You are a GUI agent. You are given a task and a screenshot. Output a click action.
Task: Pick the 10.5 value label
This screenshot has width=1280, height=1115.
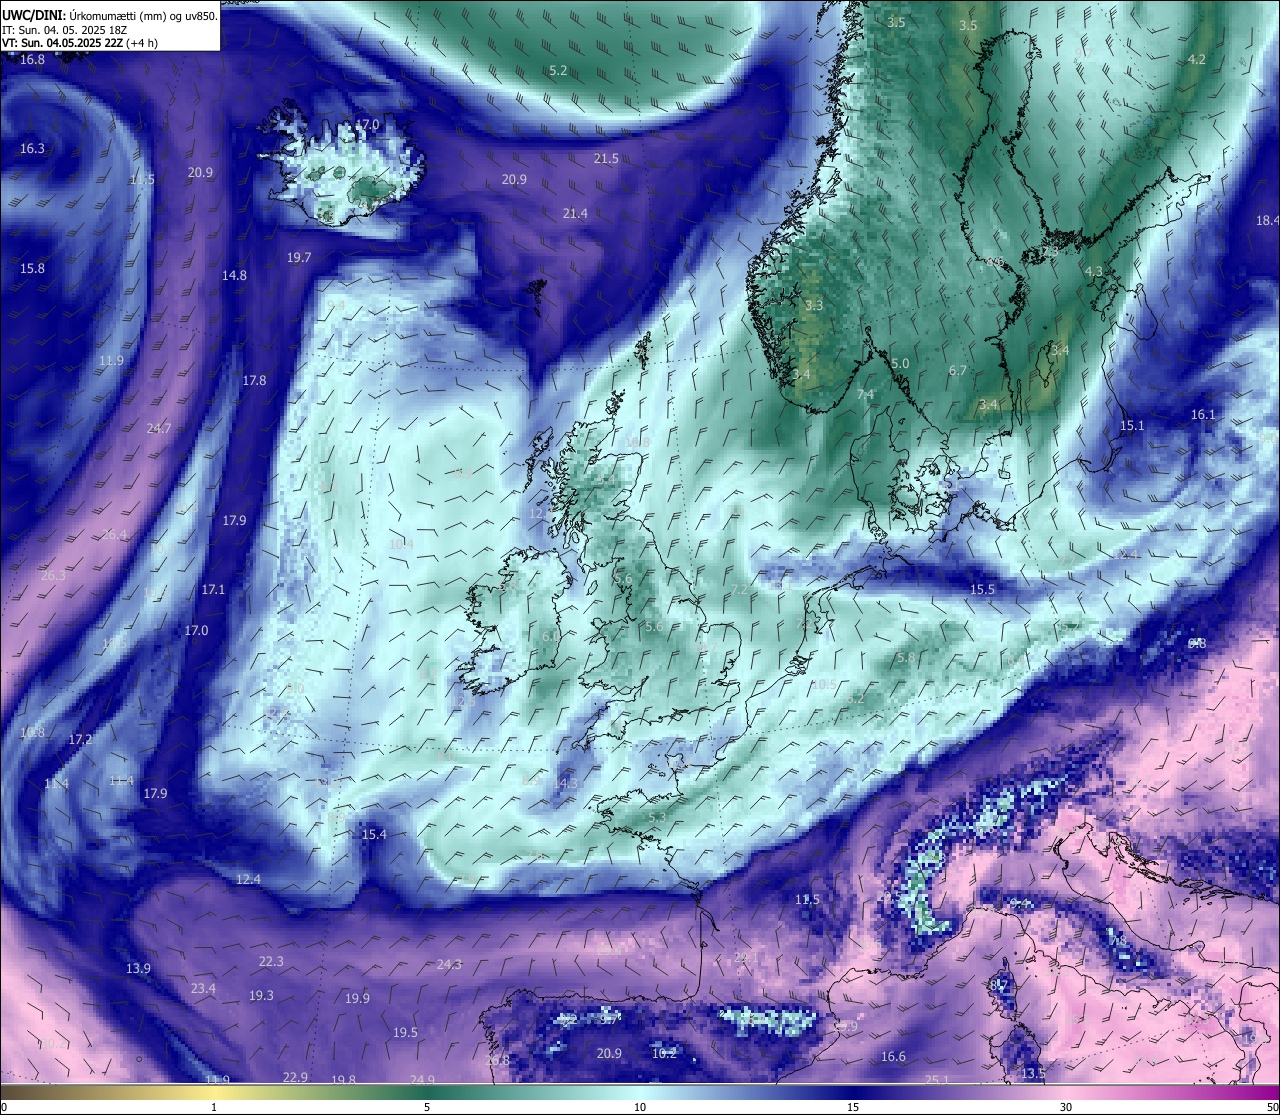tap(824, 685)
